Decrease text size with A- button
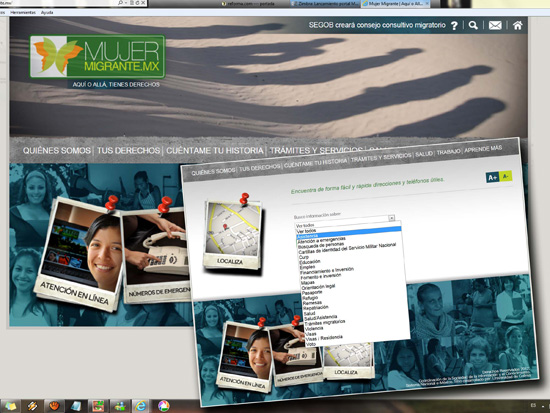 point(505,176)
